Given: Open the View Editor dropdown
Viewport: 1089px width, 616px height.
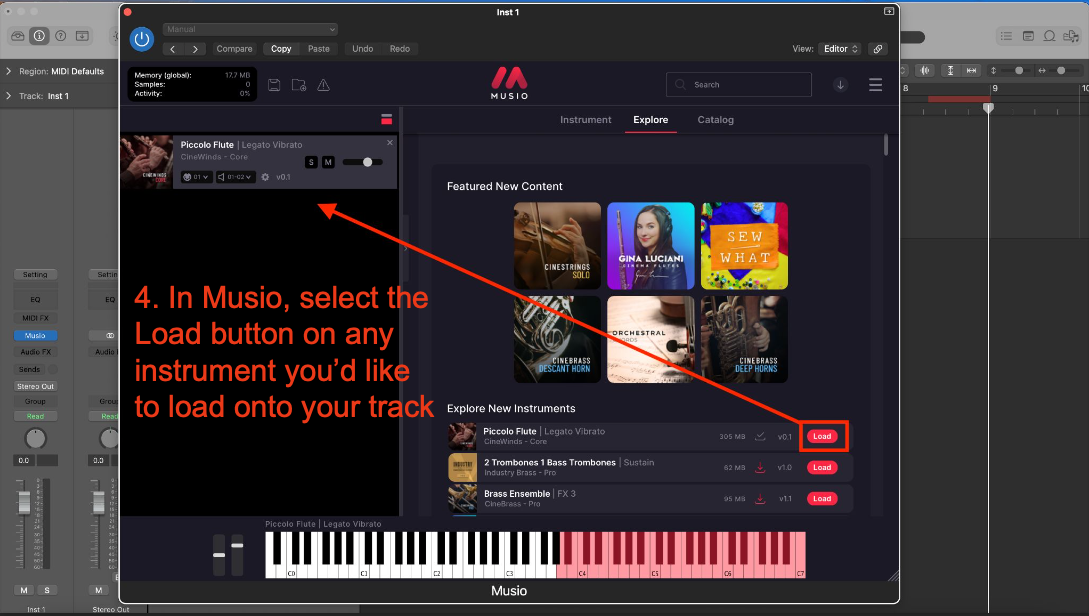Looking at the screenshot, I should pyautogui.click(x=840, y=49).
